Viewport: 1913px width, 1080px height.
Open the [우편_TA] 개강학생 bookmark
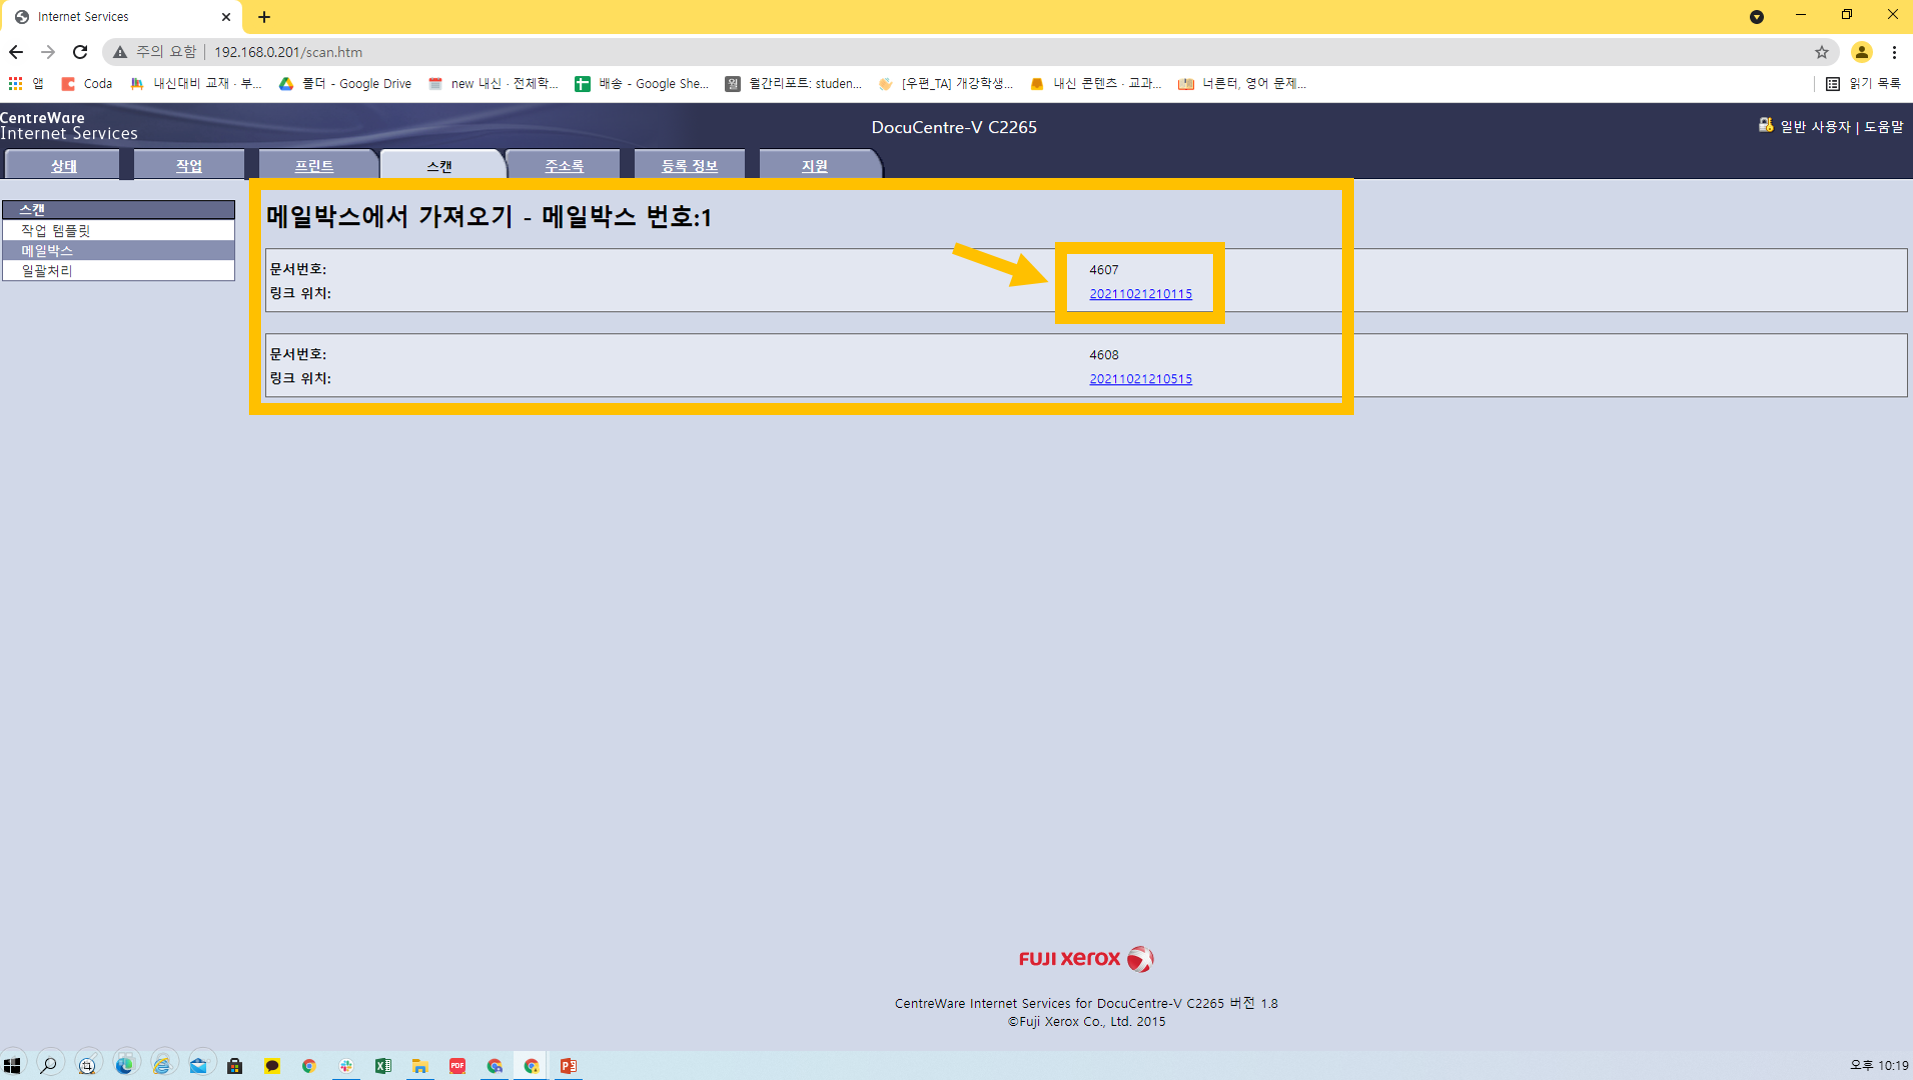[945, 84]
